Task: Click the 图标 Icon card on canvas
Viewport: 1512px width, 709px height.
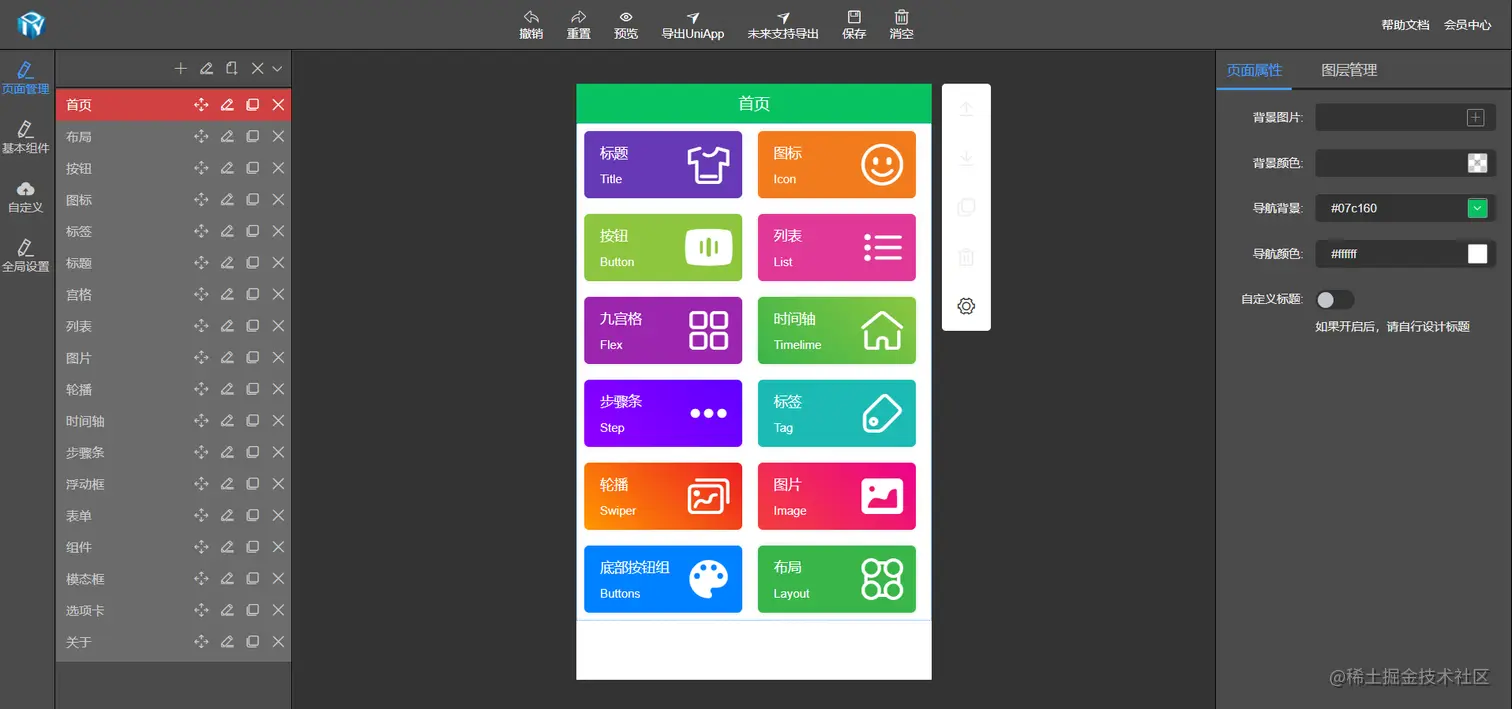Action: 837,164
